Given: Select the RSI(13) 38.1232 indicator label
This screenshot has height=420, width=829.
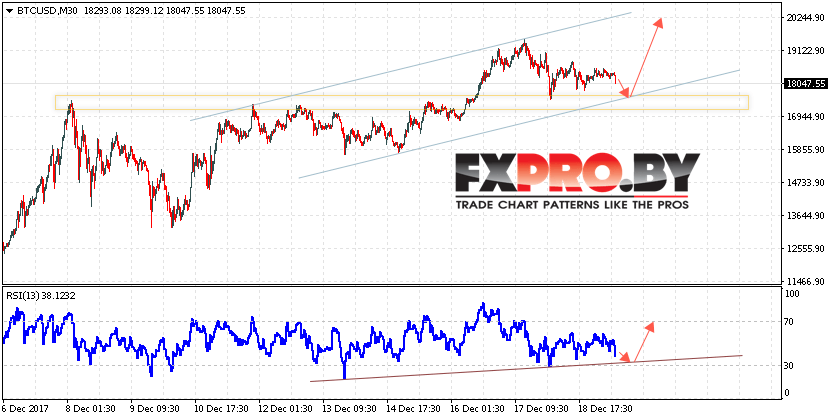Looking at the screenshot, I should coord(40,296).
